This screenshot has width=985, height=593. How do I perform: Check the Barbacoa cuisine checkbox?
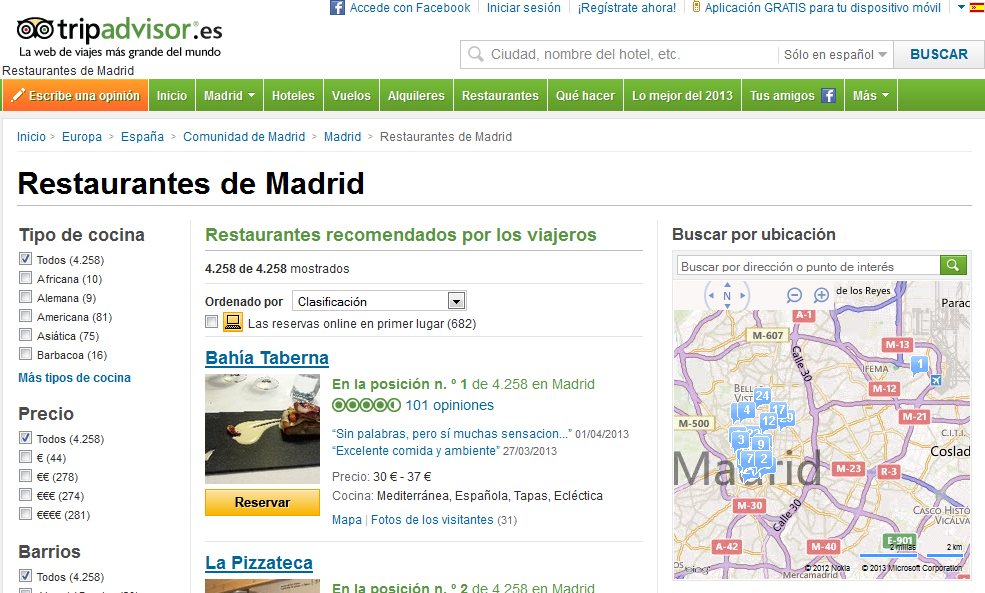pyautogui.click(x=25, y=354)
